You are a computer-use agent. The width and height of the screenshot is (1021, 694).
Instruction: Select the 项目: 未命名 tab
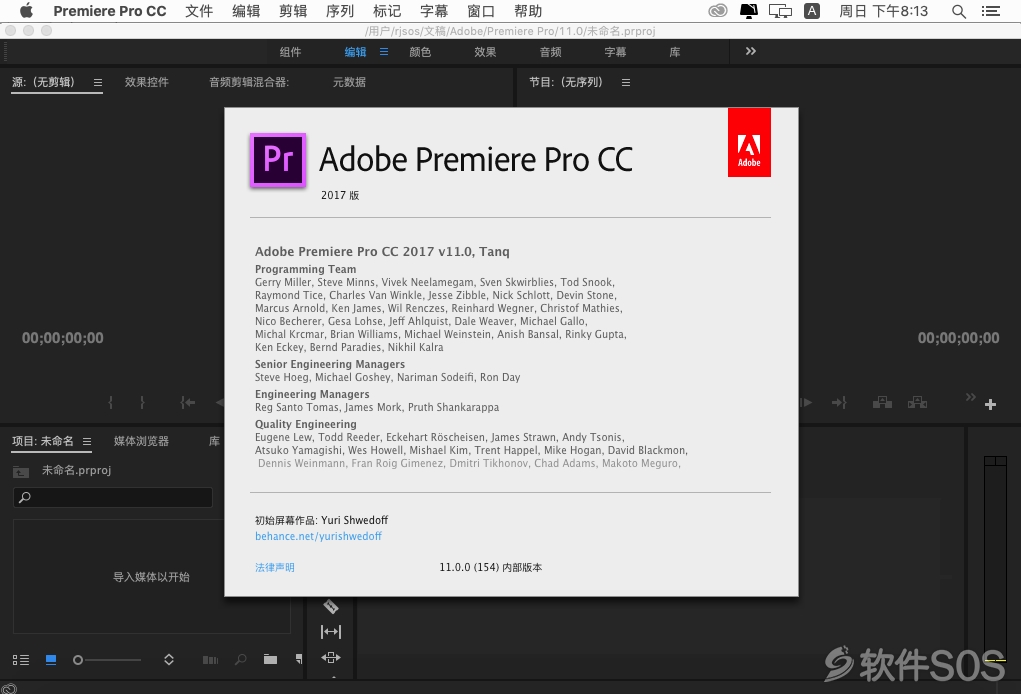click(x=42, y=441)
